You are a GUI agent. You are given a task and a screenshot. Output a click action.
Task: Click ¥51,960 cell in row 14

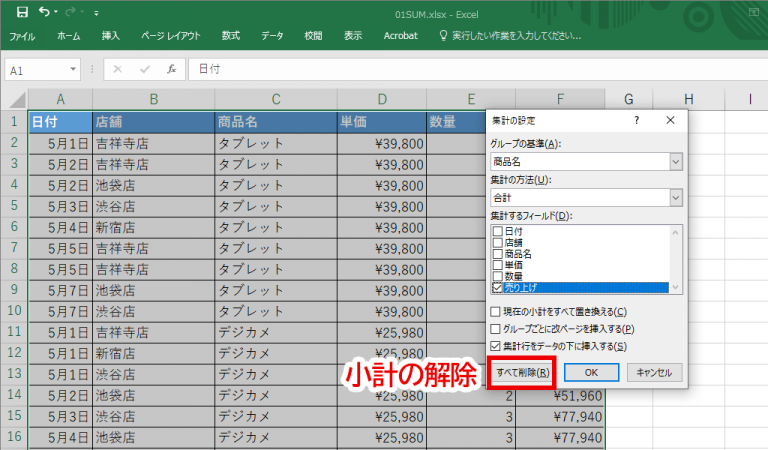tap(560, 396)
